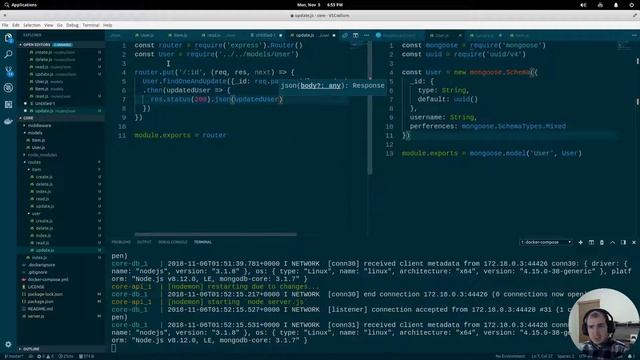Switch to the PROBLEMS panel tab
The image size is (640, 360).
pos(121,242)
